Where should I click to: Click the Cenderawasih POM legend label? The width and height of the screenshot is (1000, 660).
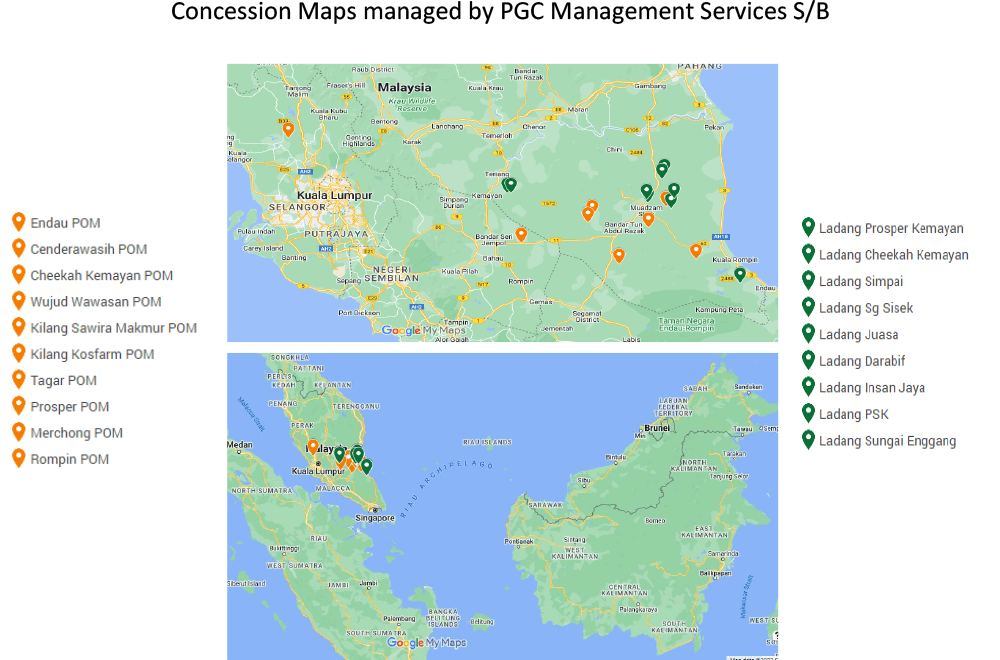89,249
